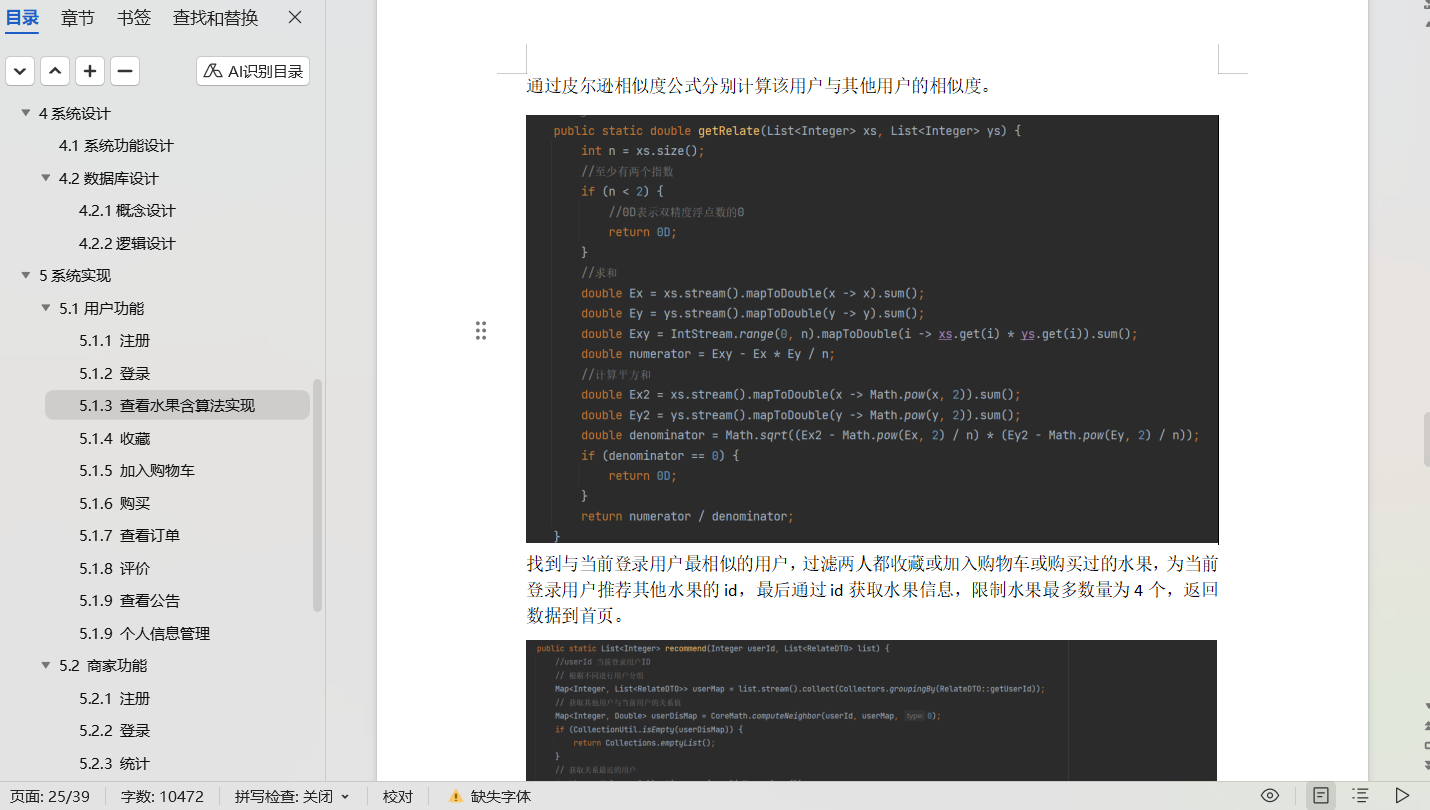Click the plus heading level button
This screenshot has height=810, width=1430.
click(90, 71)
